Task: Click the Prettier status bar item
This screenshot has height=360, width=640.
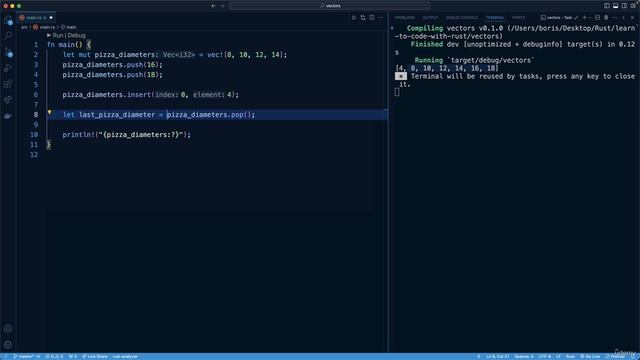Action: click(x=615, y=356)
